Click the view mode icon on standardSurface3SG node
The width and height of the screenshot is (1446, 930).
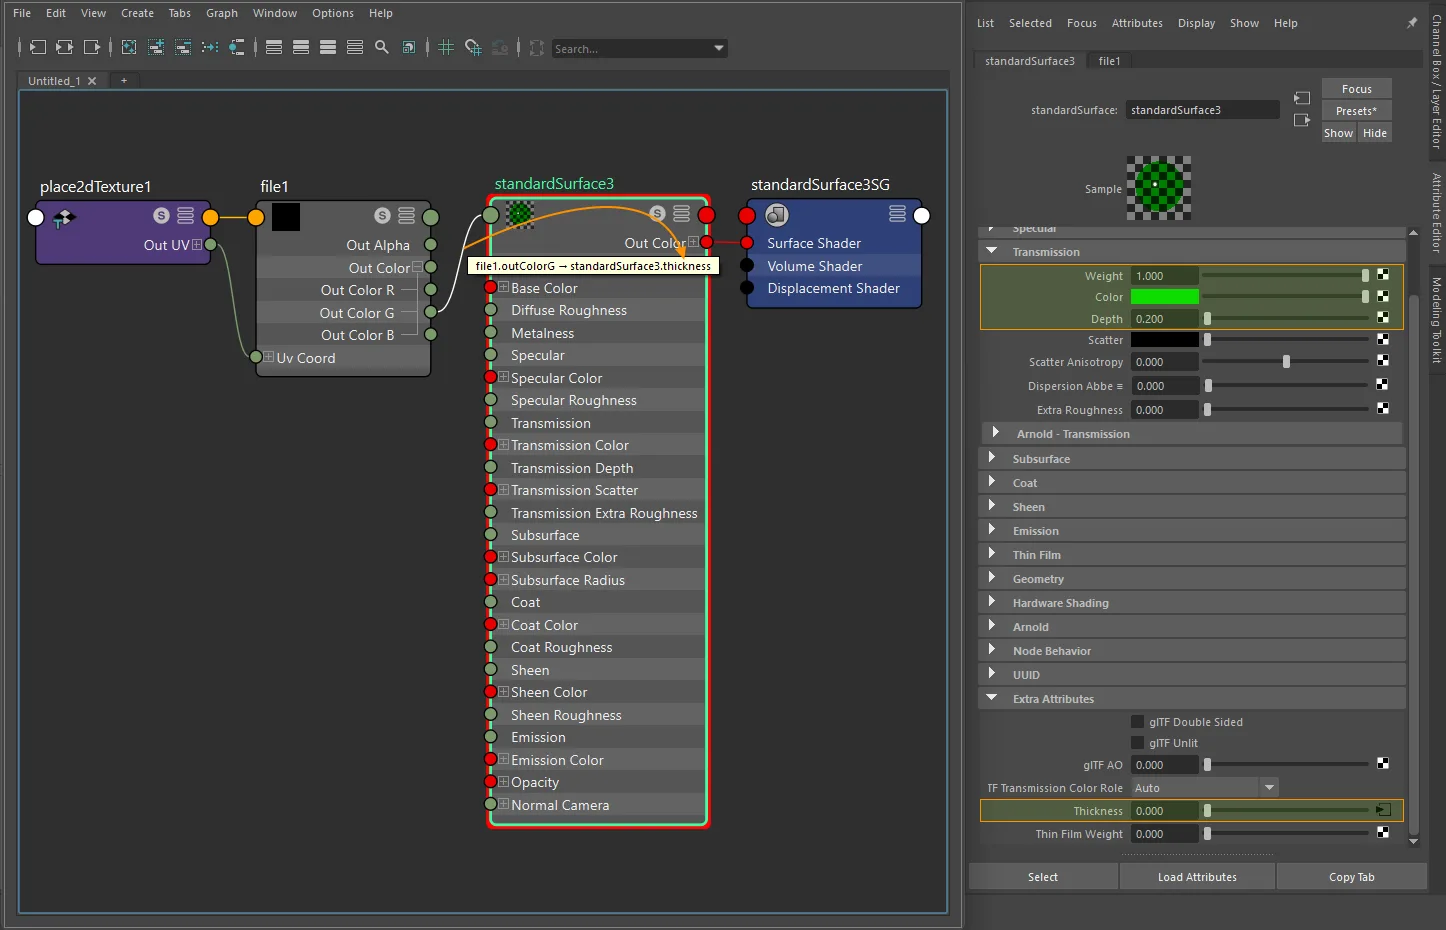click(897, 213)
